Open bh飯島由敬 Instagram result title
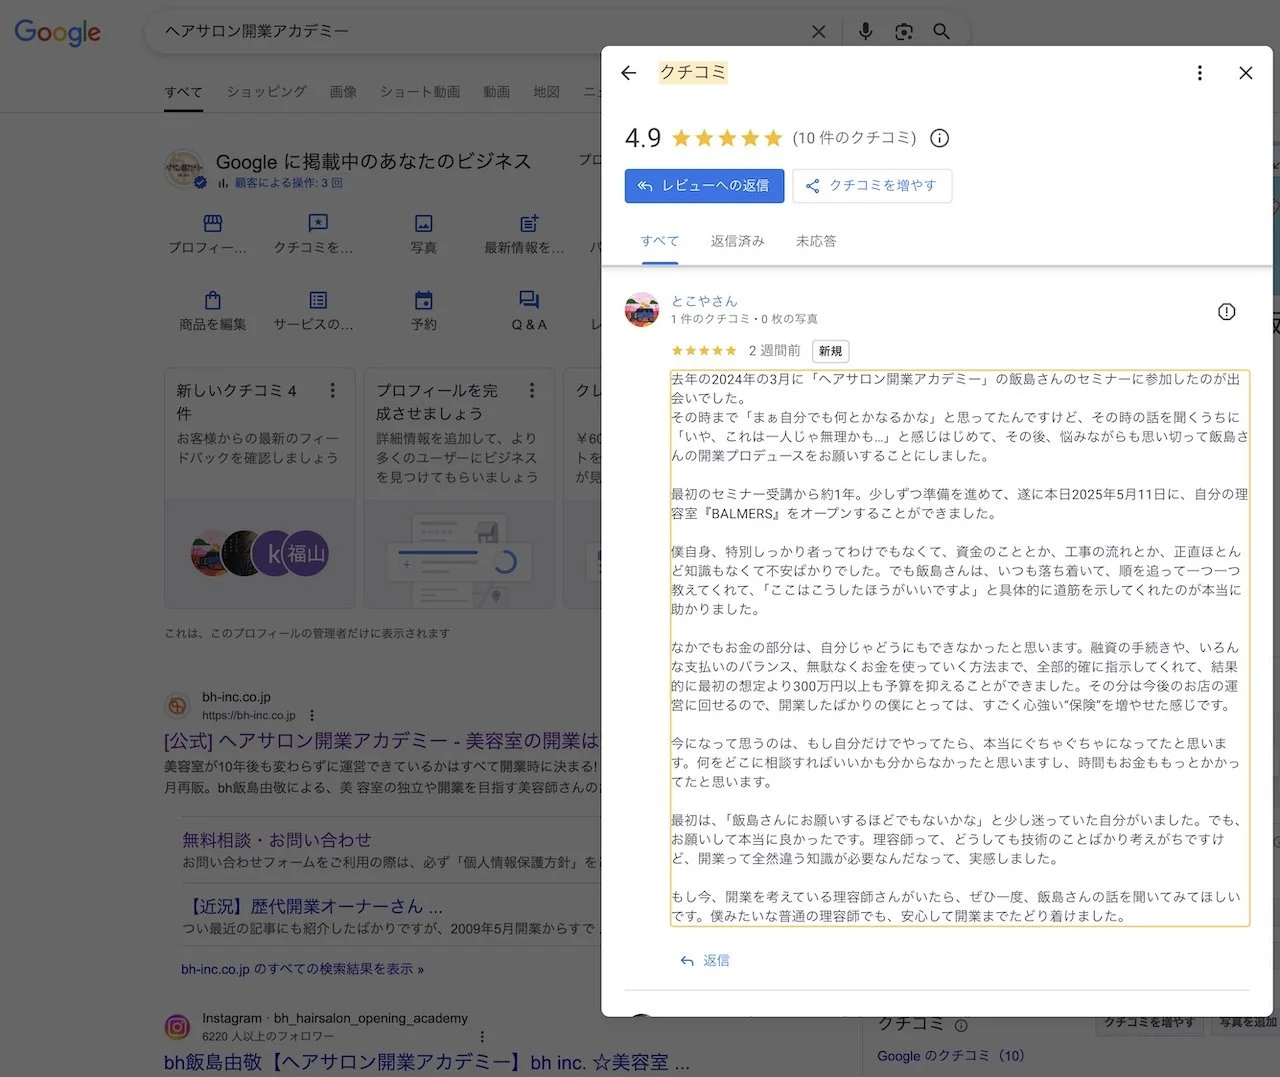 click(x=427, y=1062)
